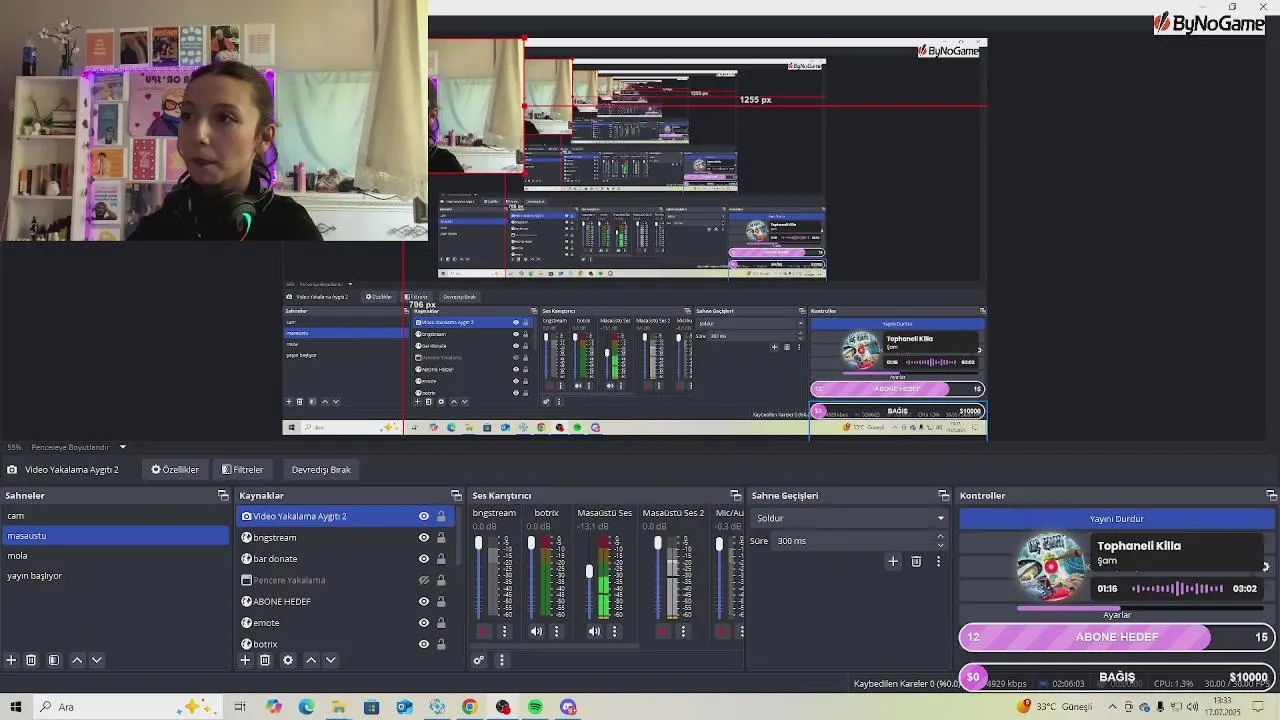Click Masaüstü Ses volume fader handle
Viewport: 1280px width, 720px height.
point(589,571)
